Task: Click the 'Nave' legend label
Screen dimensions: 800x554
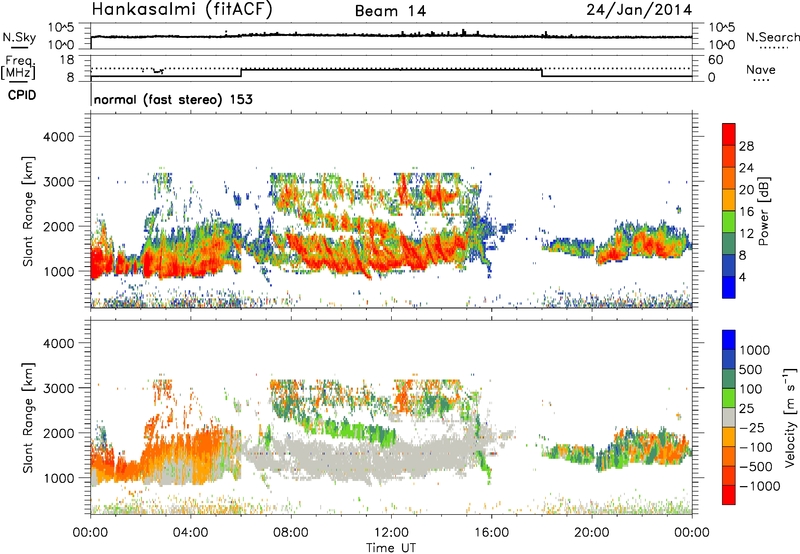Action: (x=761, y=69)
